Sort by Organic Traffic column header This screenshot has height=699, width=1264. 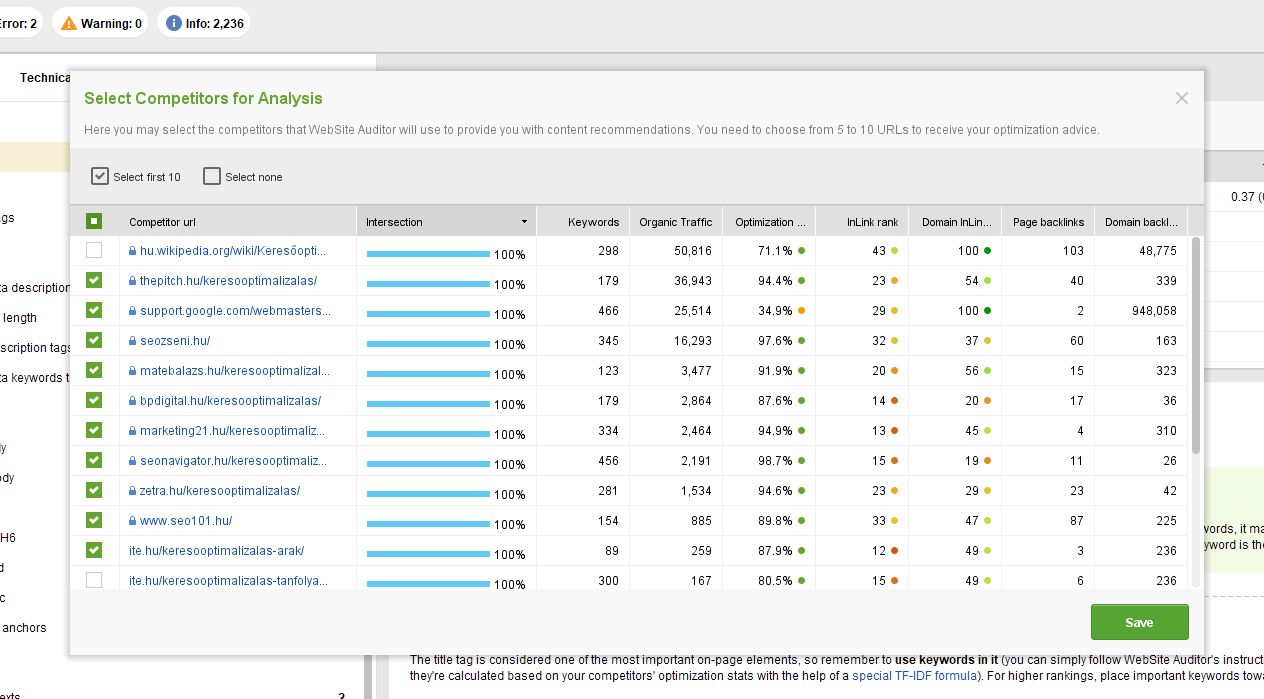tap(674, 222)
